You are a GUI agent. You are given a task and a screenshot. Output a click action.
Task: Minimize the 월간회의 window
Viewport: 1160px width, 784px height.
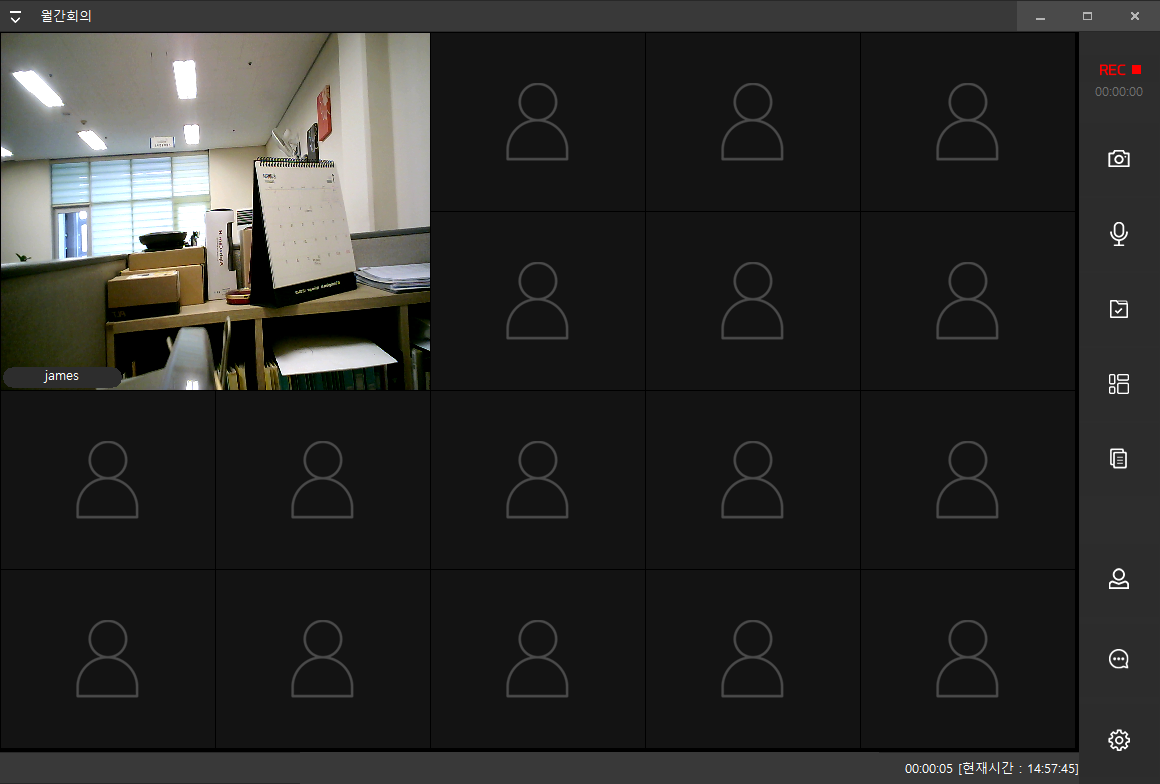(1040, 16)
